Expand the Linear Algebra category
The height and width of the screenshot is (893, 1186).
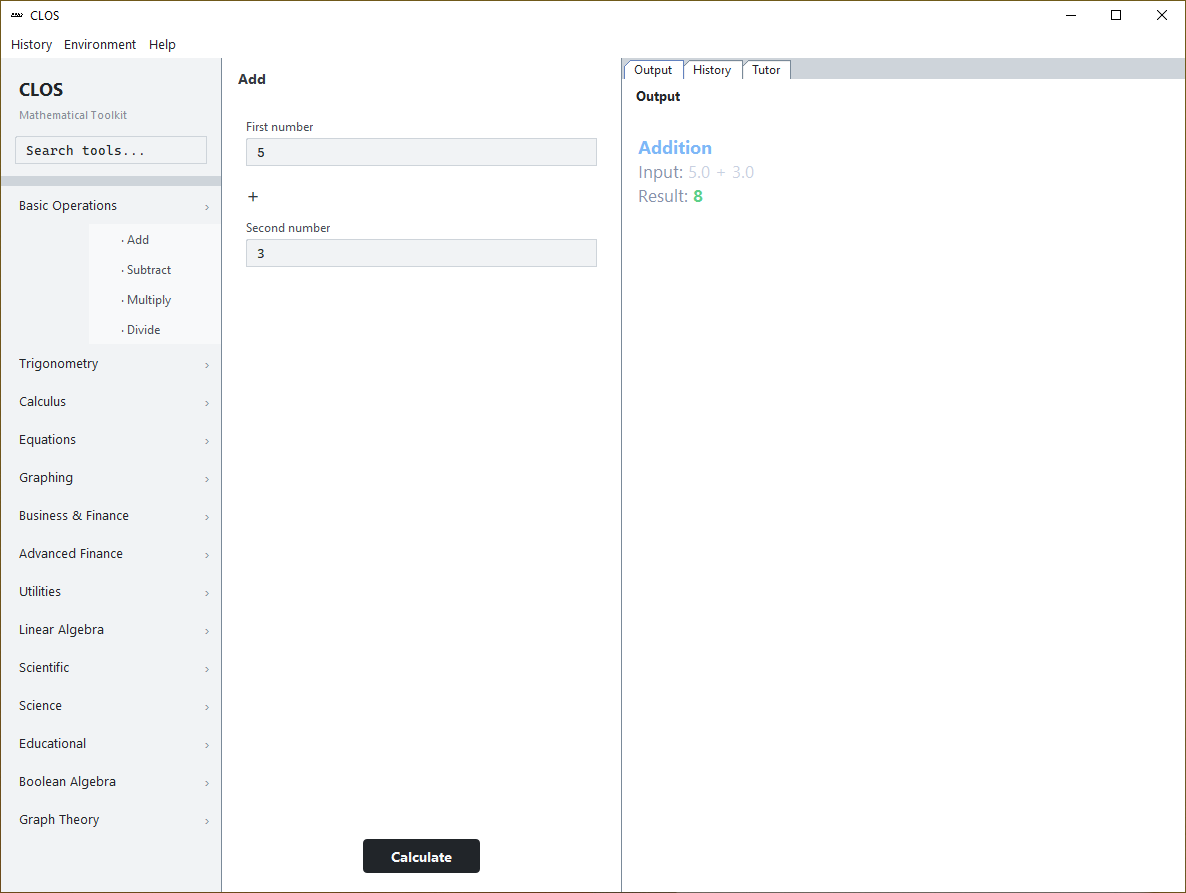112,630
